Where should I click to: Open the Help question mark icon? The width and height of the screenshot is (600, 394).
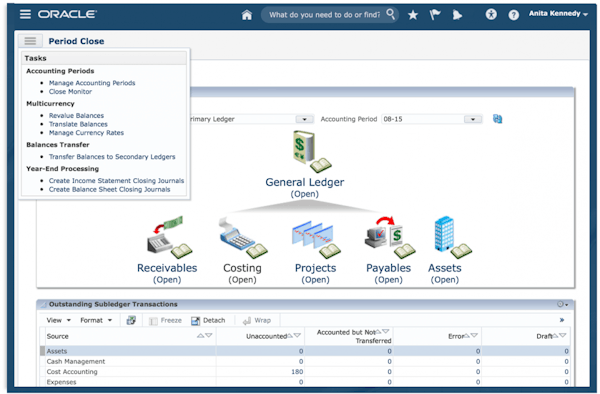coord(514,15)
